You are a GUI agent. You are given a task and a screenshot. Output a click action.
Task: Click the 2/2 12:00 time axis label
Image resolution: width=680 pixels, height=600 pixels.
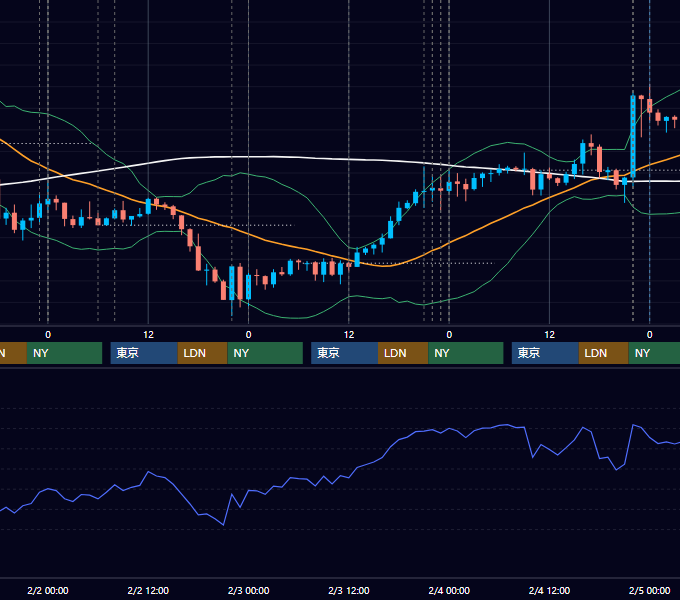pos(148,590)
